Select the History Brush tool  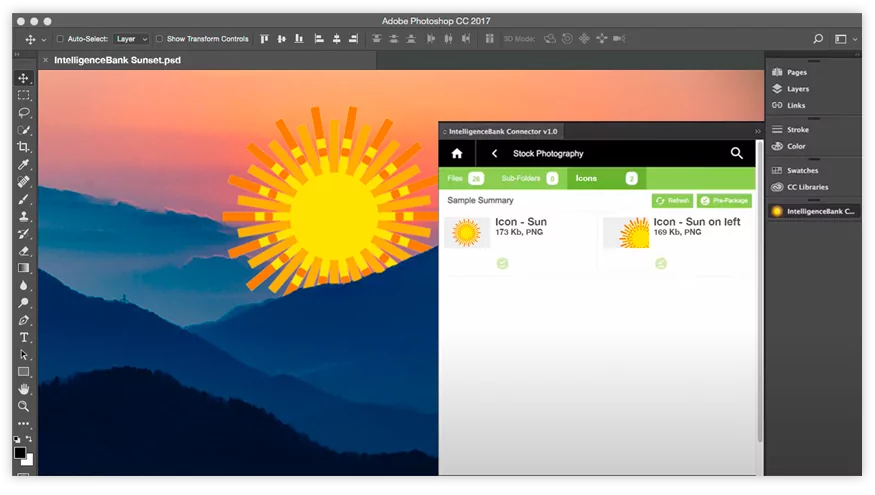point(23,234)
